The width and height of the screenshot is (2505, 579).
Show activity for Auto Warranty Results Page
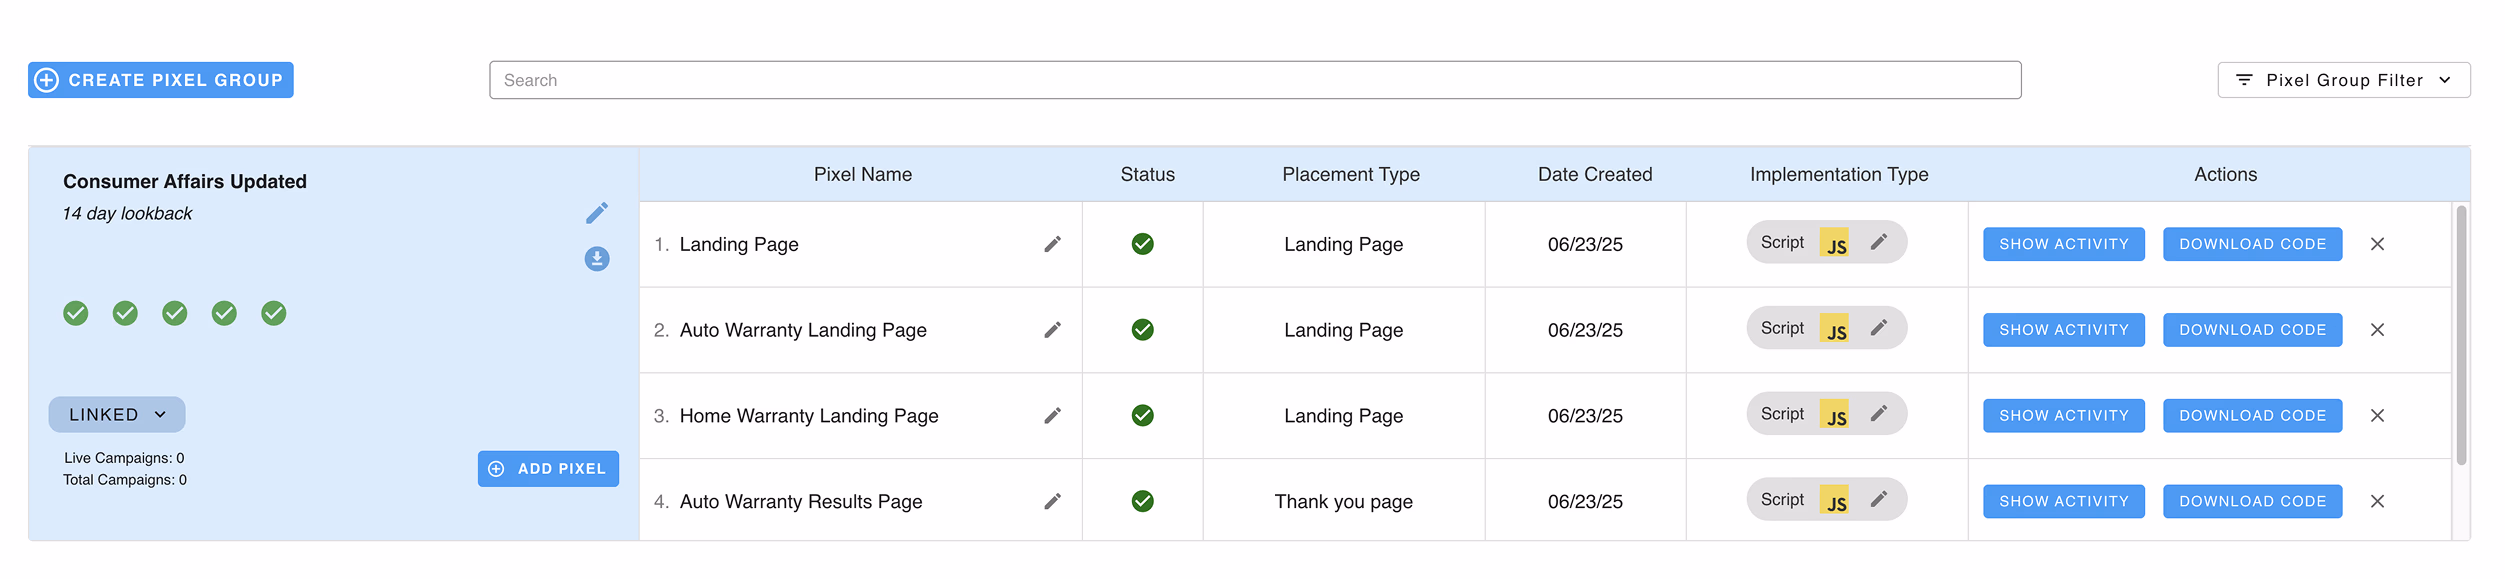(2064, 502)
